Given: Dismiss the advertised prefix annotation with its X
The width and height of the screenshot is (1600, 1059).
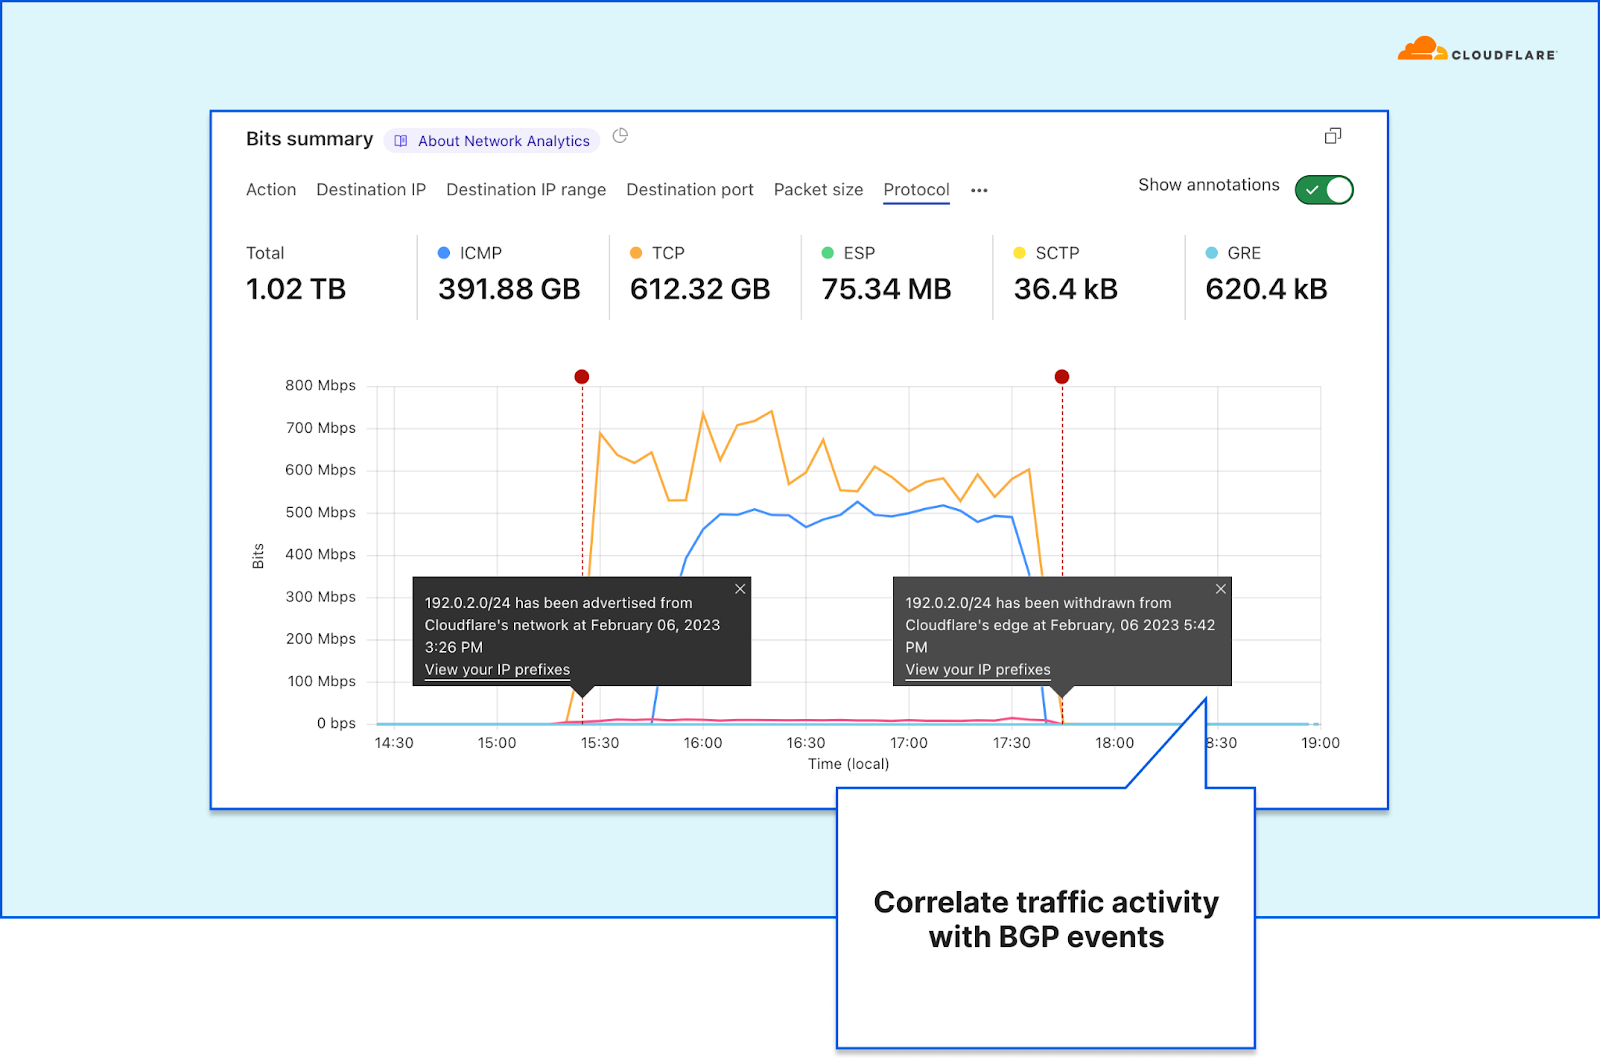Looking at the screenshot, I should [x=740, y=589].
